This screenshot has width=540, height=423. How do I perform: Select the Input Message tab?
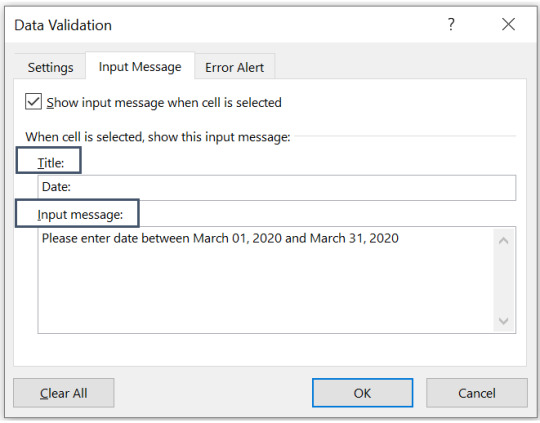[140, 66]
